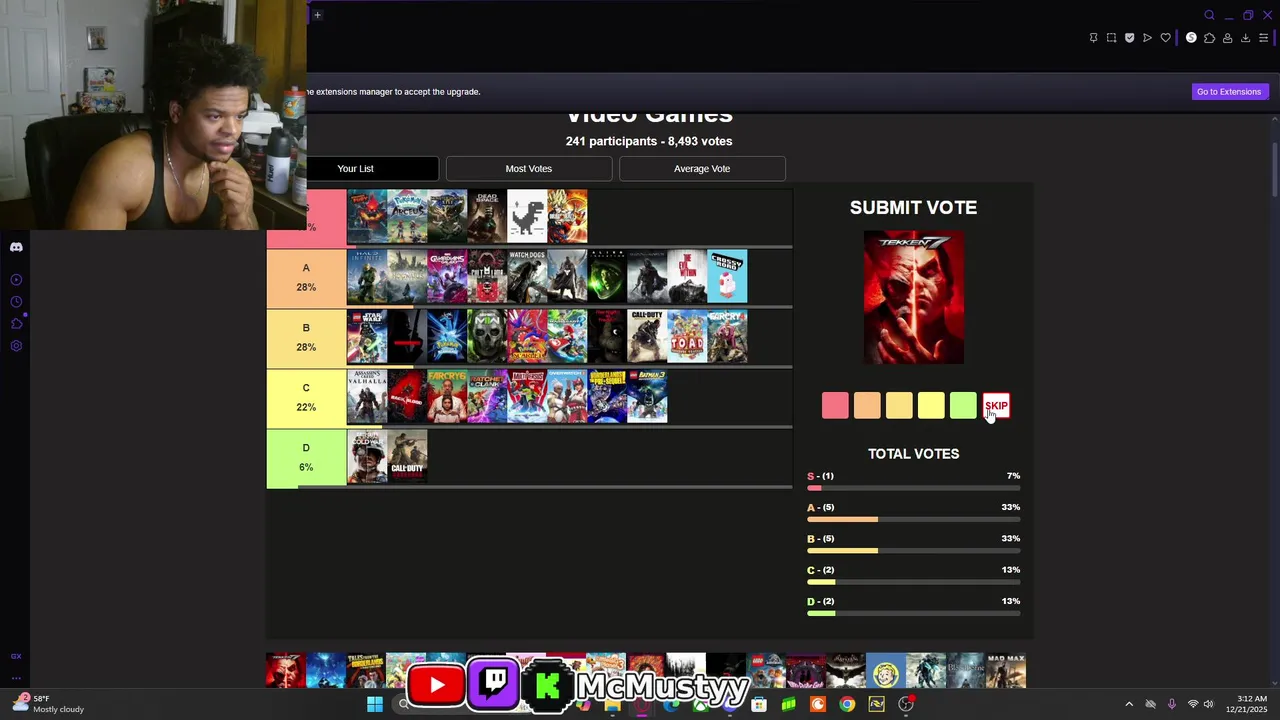Image resolution: width=1280 pixels, height=720 pixels.
Task: Open the Microsoft Store icon on the taskbar
Action: (x=759, y=704)
